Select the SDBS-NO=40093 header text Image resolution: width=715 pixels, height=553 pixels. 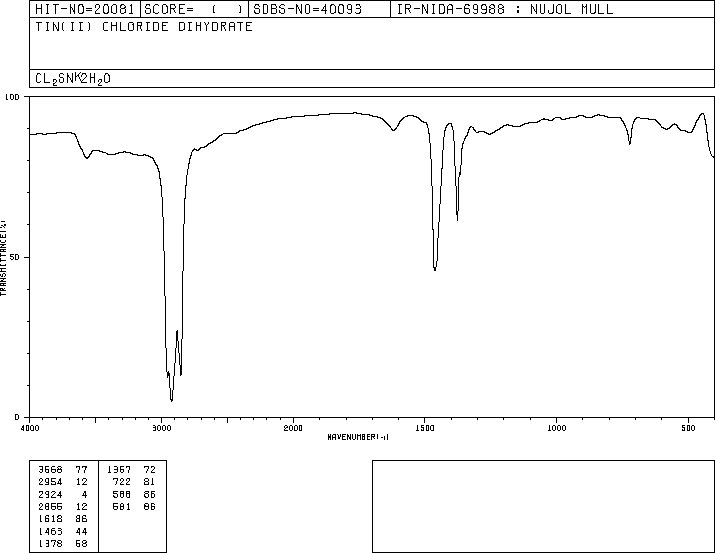click(307, 9)
